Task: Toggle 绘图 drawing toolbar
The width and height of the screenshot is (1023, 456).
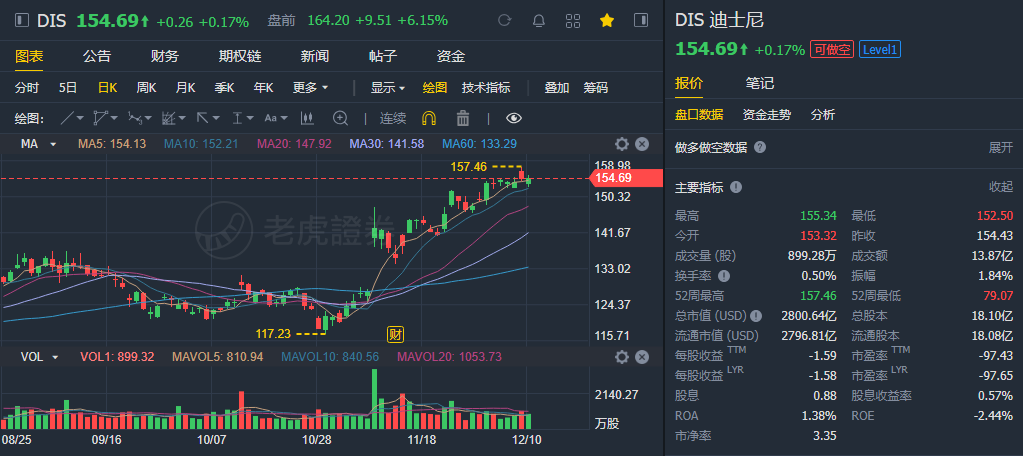Action: coord(435,87)
